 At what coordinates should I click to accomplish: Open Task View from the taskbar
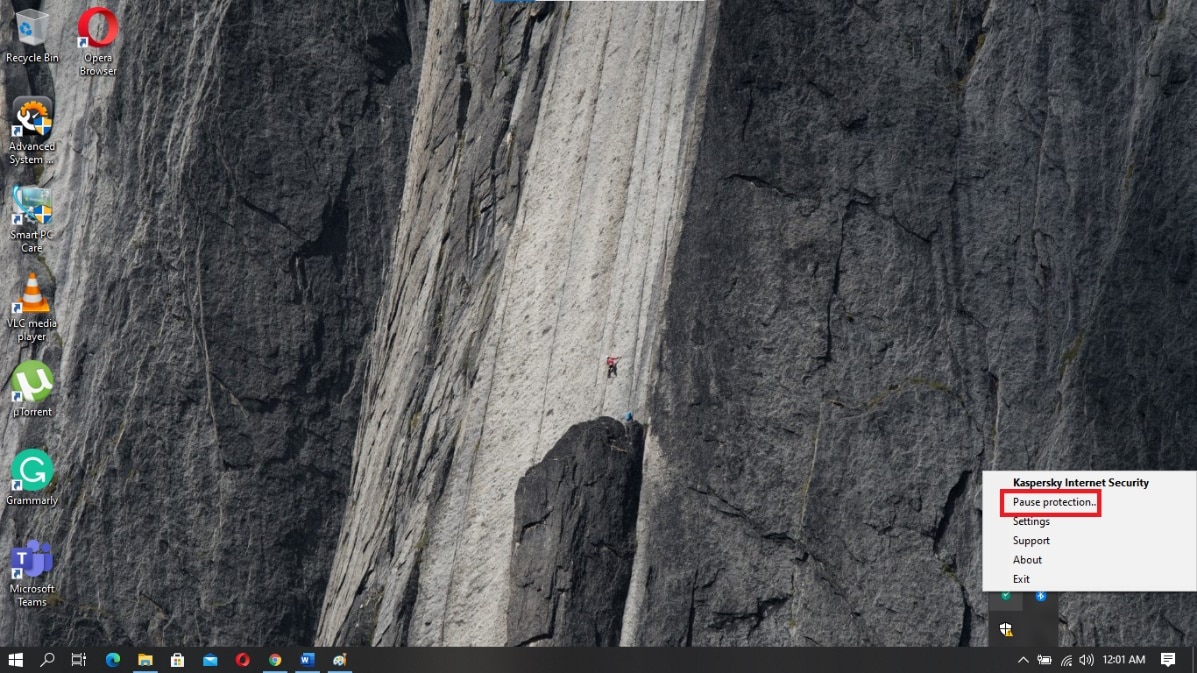(79, 660)
